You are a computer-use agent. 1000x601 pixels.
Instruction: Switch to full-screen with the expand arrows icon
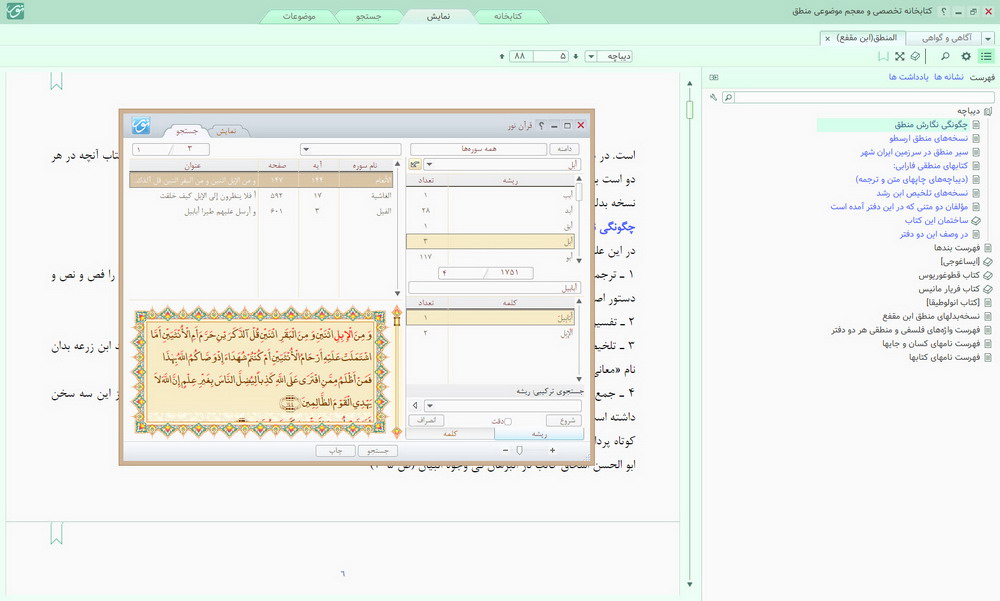click(x=899, y=56)
